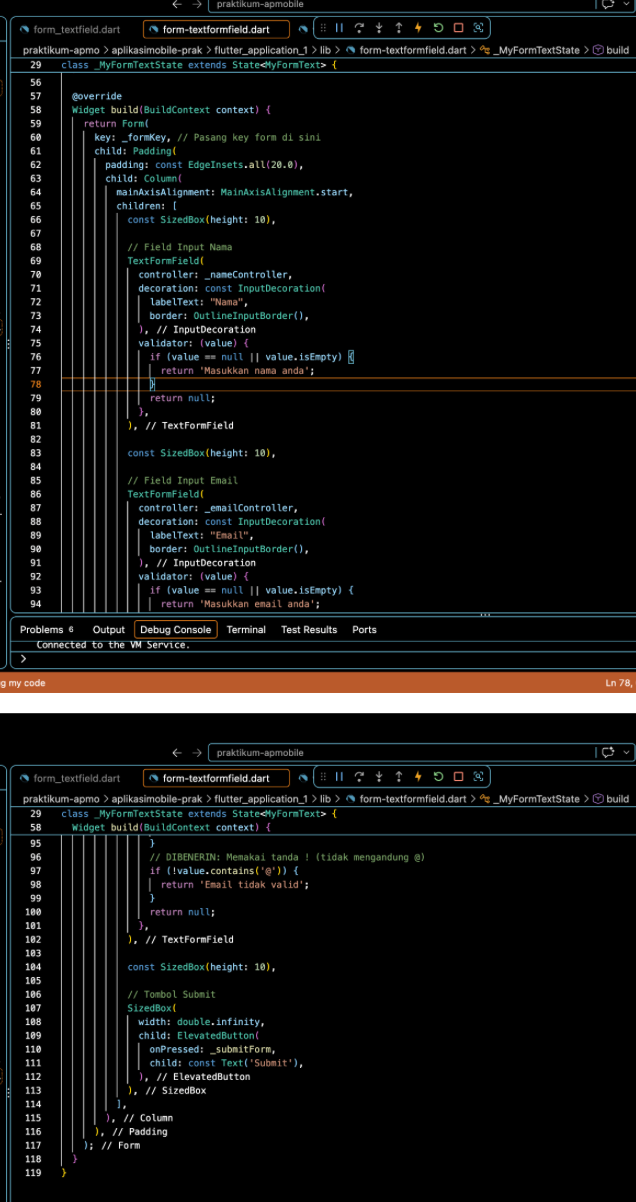The height and width of the screenshot is (1202, 636).
Task: Trigger Hot Reload lightning icon in upper window
Action: tap(418, 28)
